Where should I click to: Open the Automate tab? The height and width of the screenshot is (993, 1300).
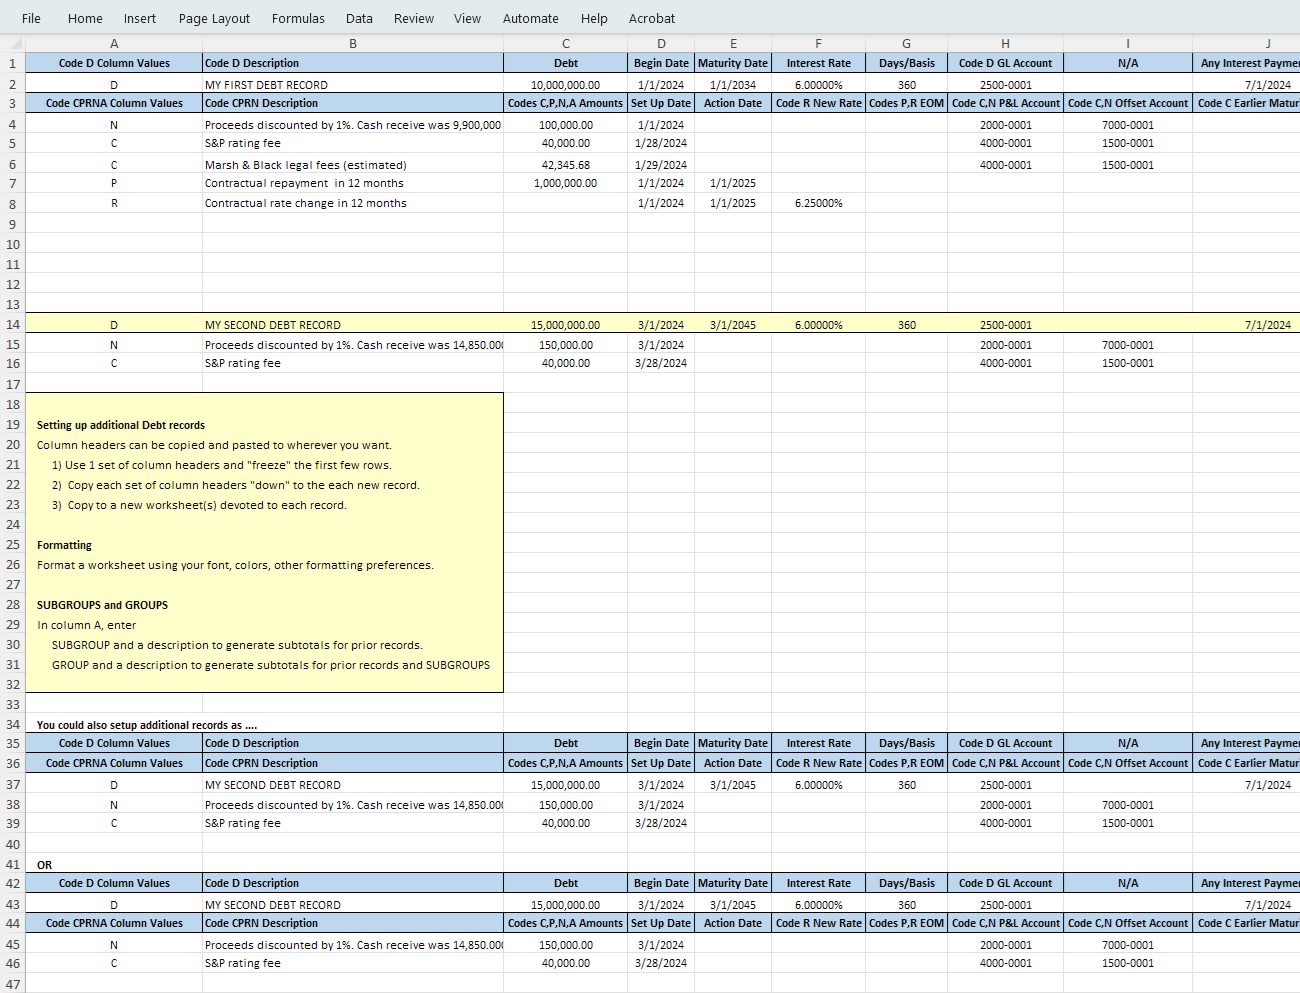(531, 18)
